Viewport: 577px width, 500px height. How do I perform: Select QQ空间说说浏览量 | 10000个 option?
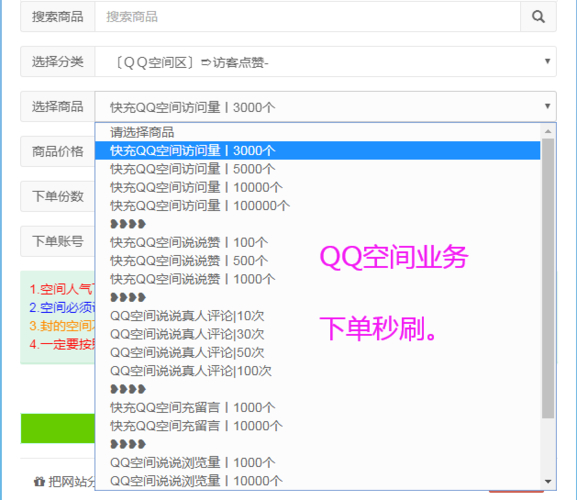point(317,481)
